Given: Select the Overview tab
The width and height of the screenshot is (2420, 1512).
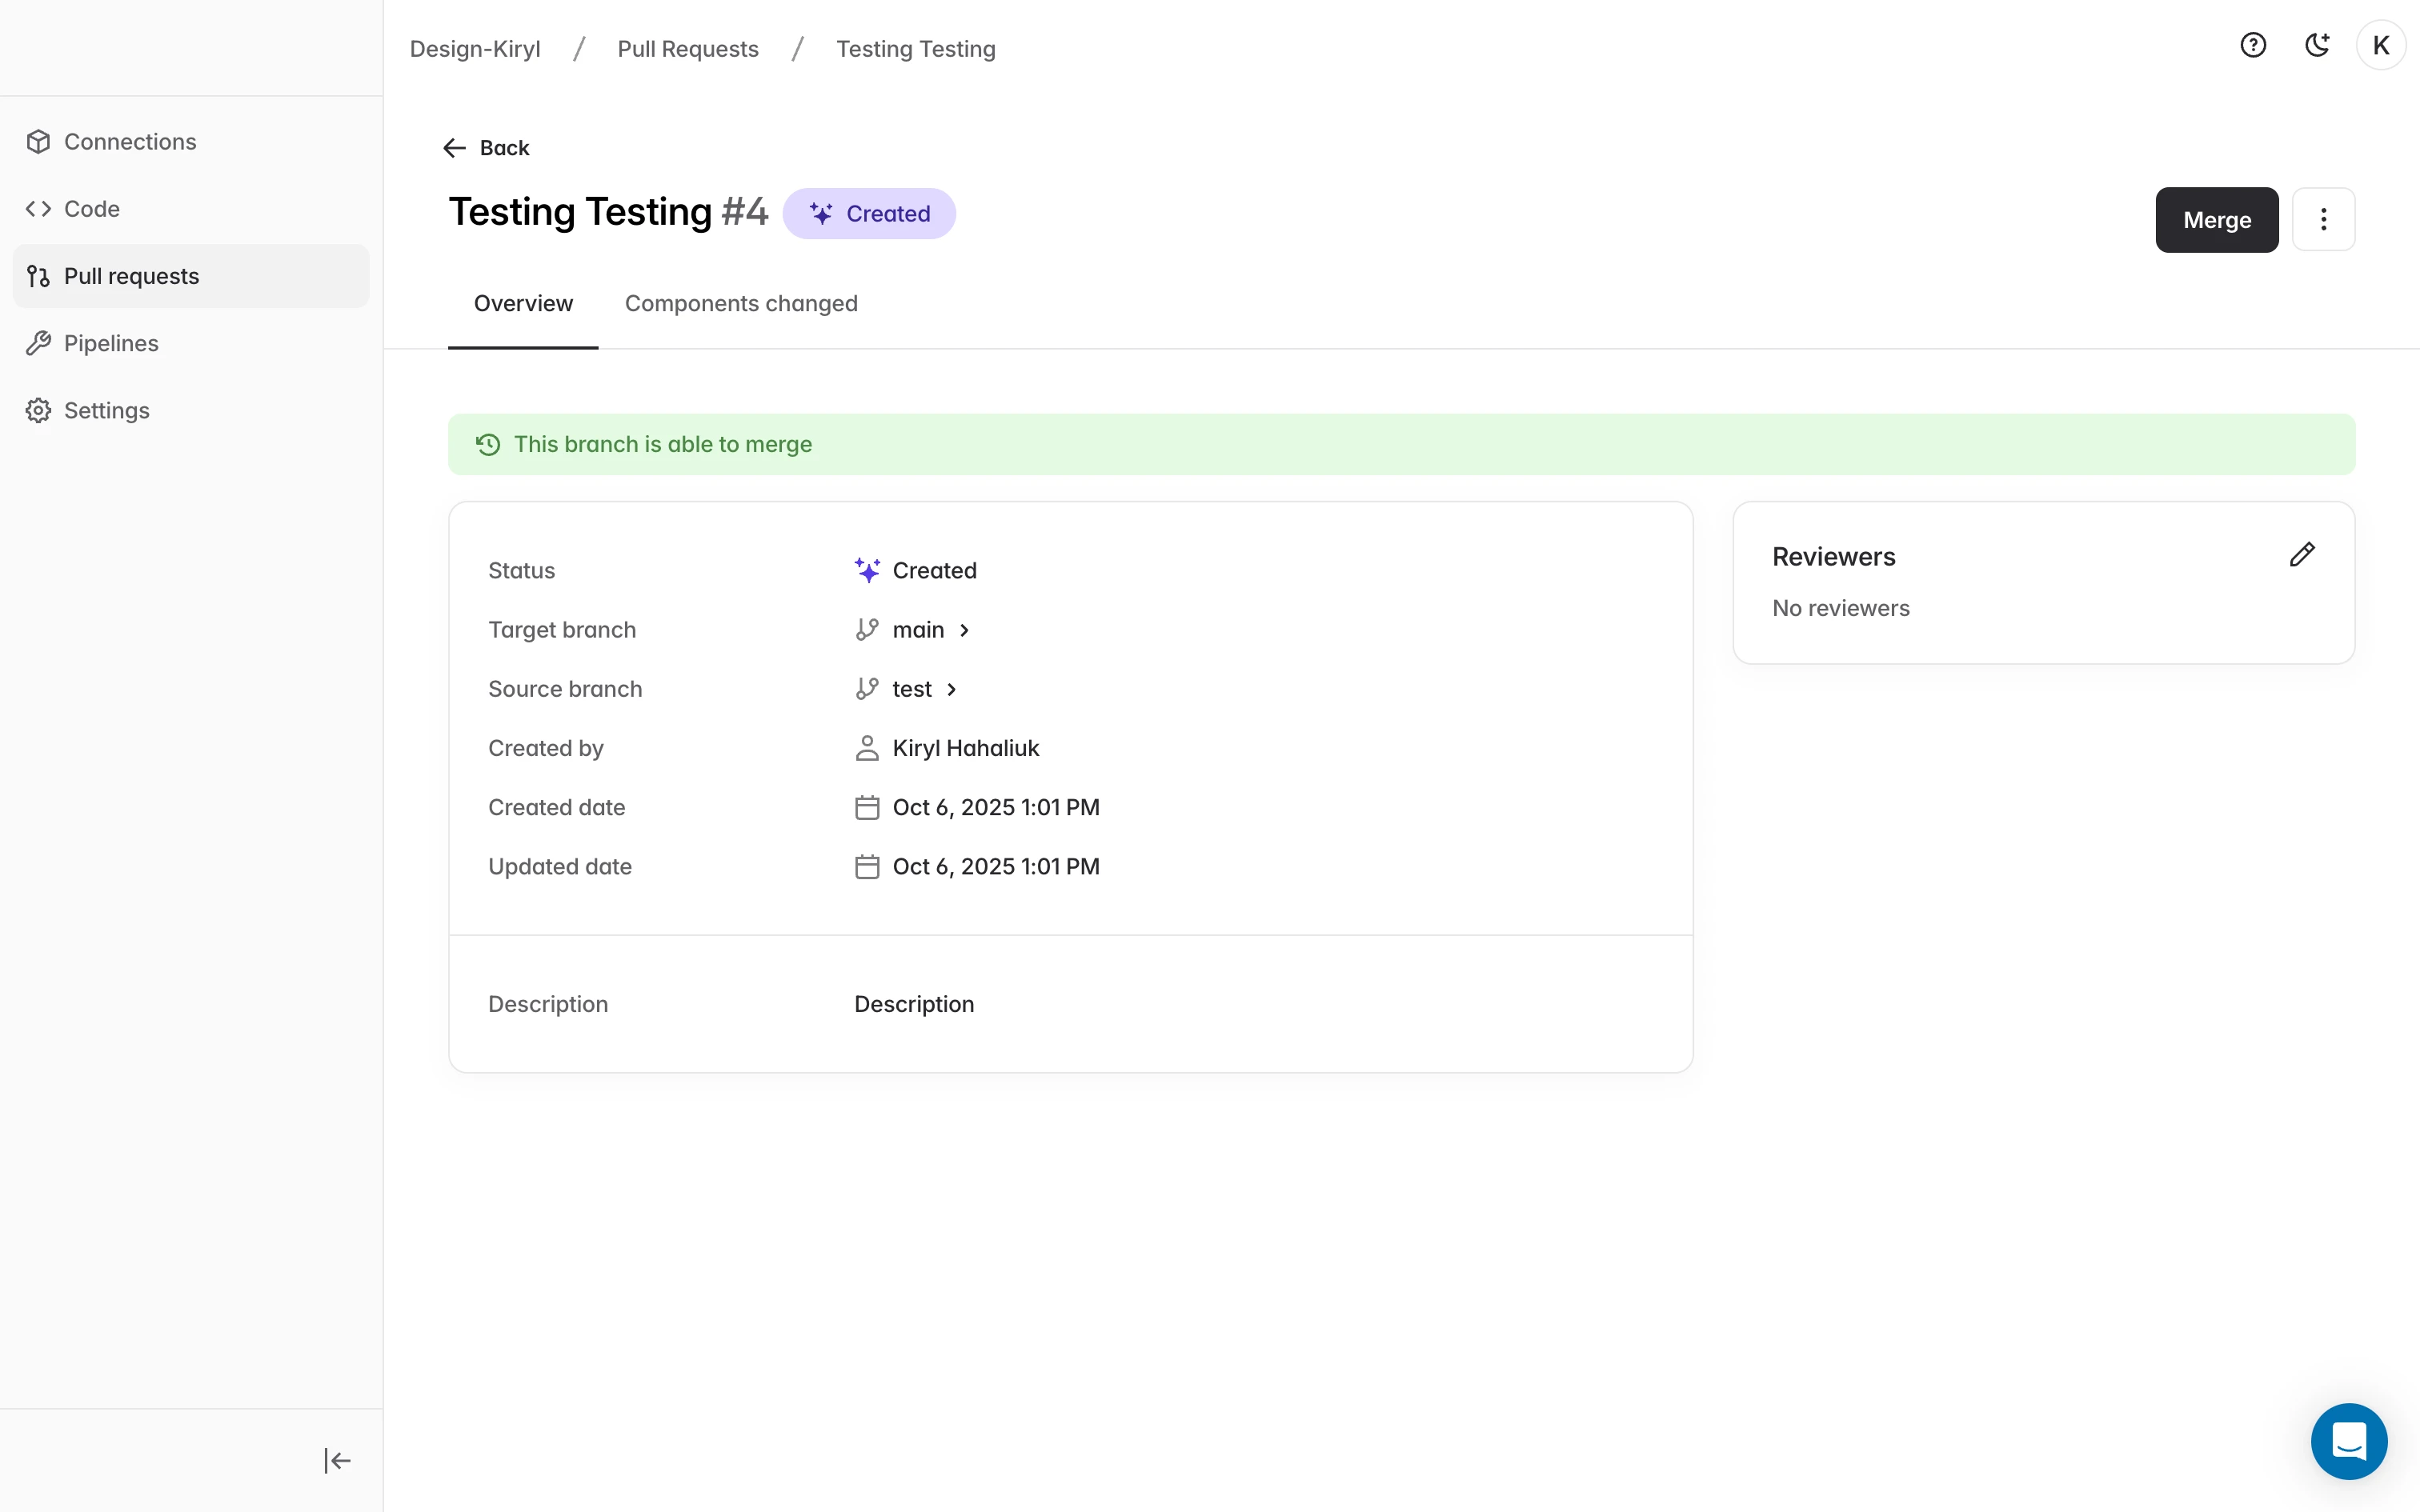Looking at the screenshot, I should coord(523,303).
